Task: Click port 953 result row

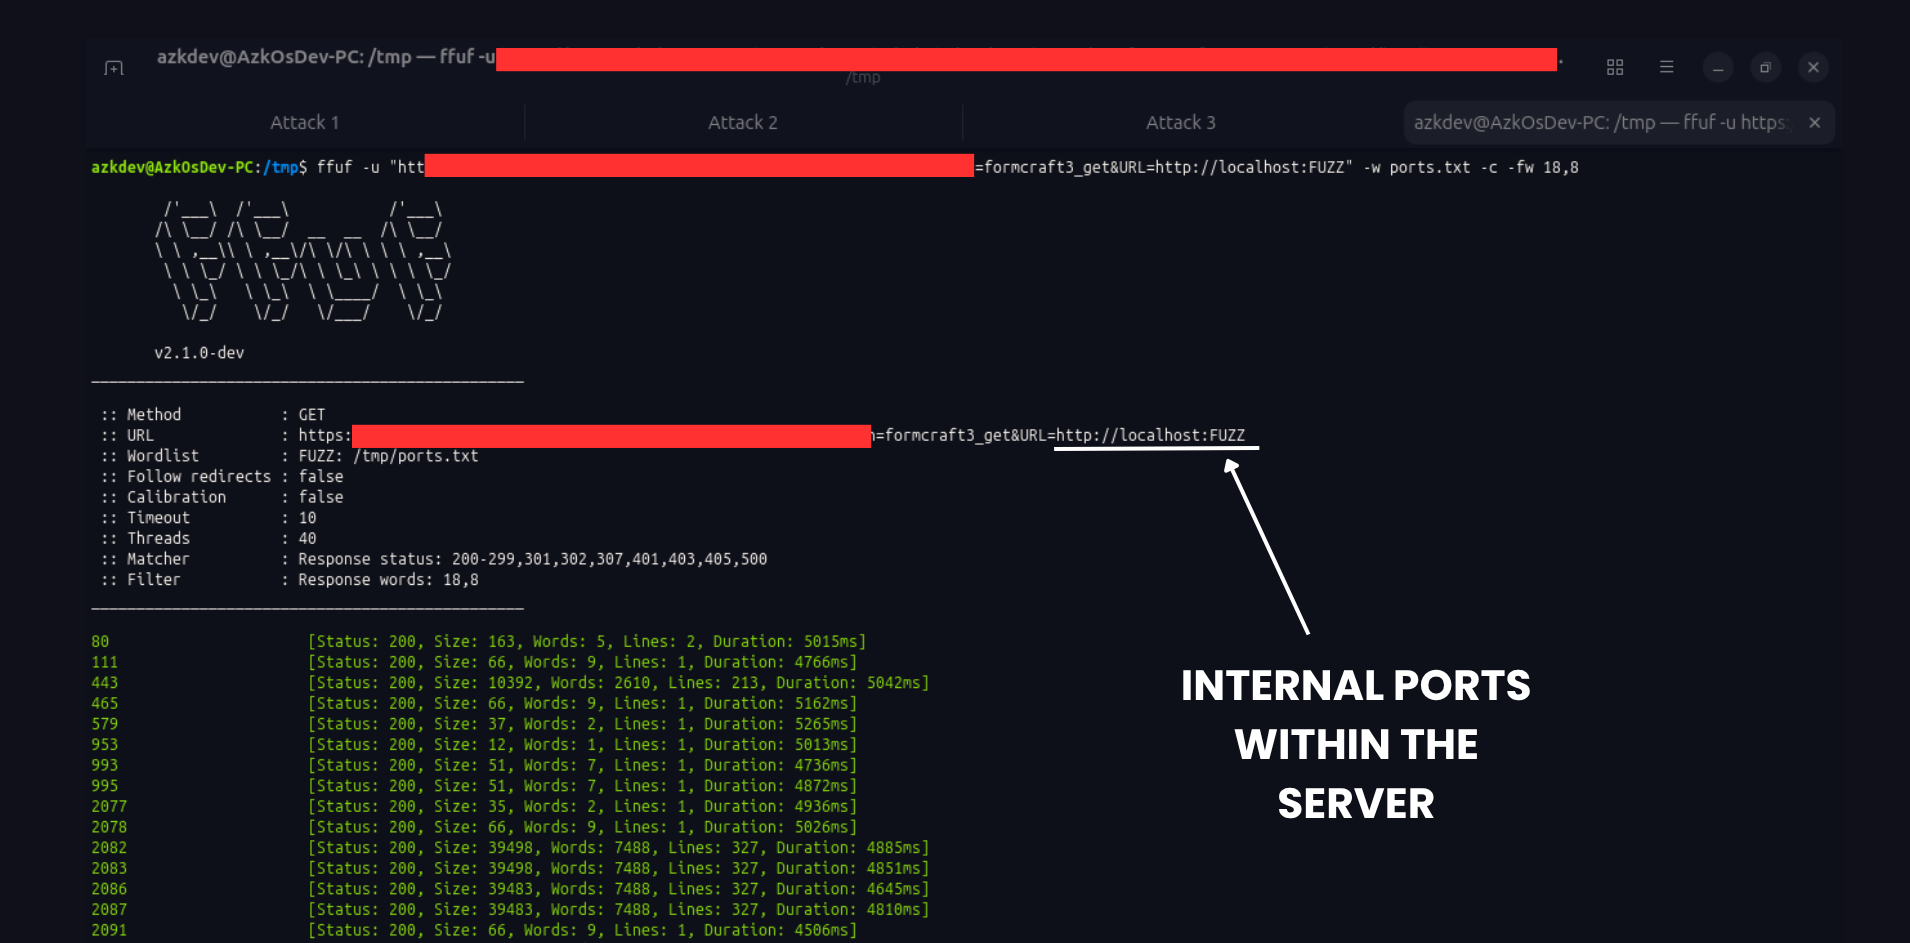Action: (474, 745)
